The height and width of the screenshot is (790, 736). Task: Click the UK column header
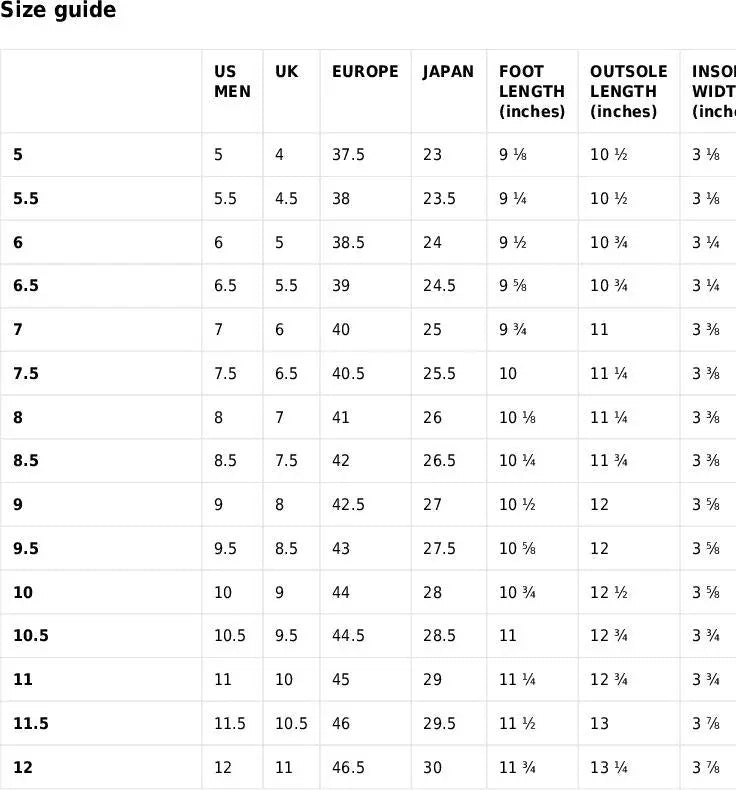click(x=286, y=72)
